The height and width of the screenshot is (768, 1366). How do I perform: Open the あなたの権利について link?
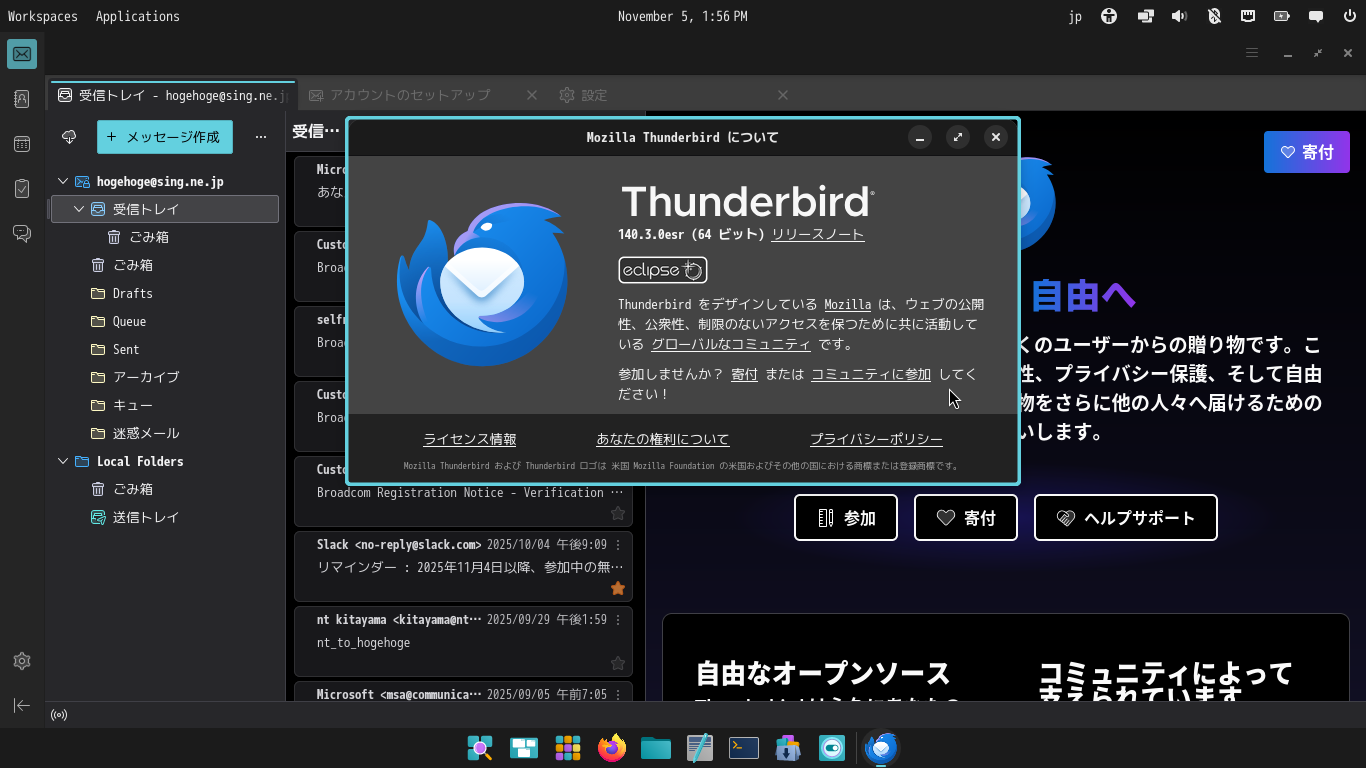pyautogui.click(x=663, y=439)
